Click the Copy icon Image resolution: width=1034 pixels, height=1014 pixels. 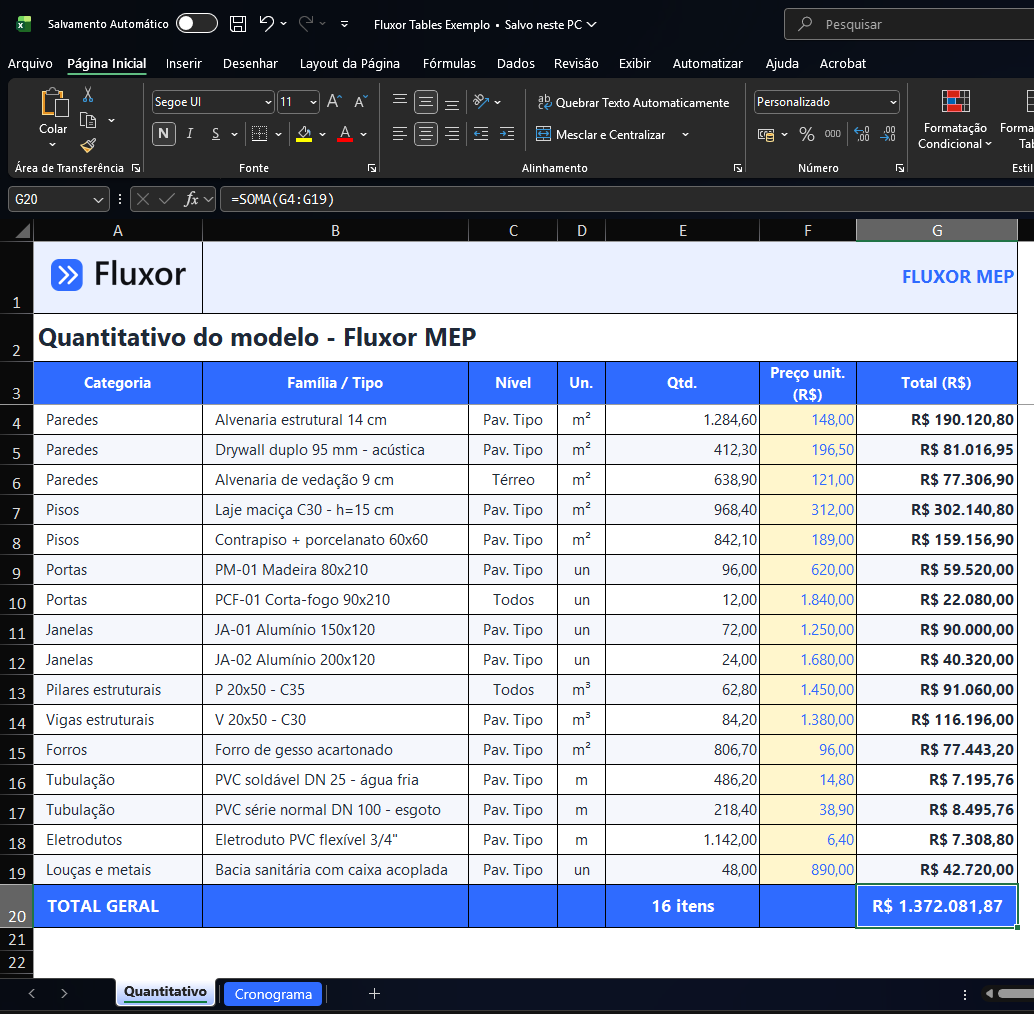pyautogui.click(x=88, y=120)
